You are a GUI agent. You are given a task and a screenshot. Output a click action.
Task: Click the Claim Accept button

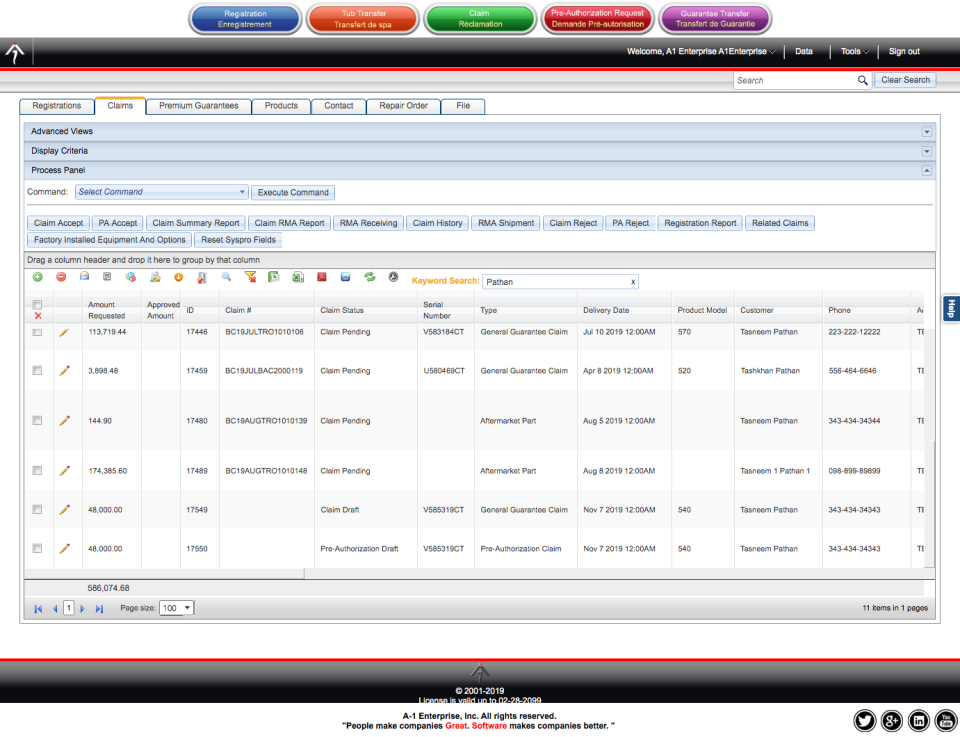click(x=59, y=223)
